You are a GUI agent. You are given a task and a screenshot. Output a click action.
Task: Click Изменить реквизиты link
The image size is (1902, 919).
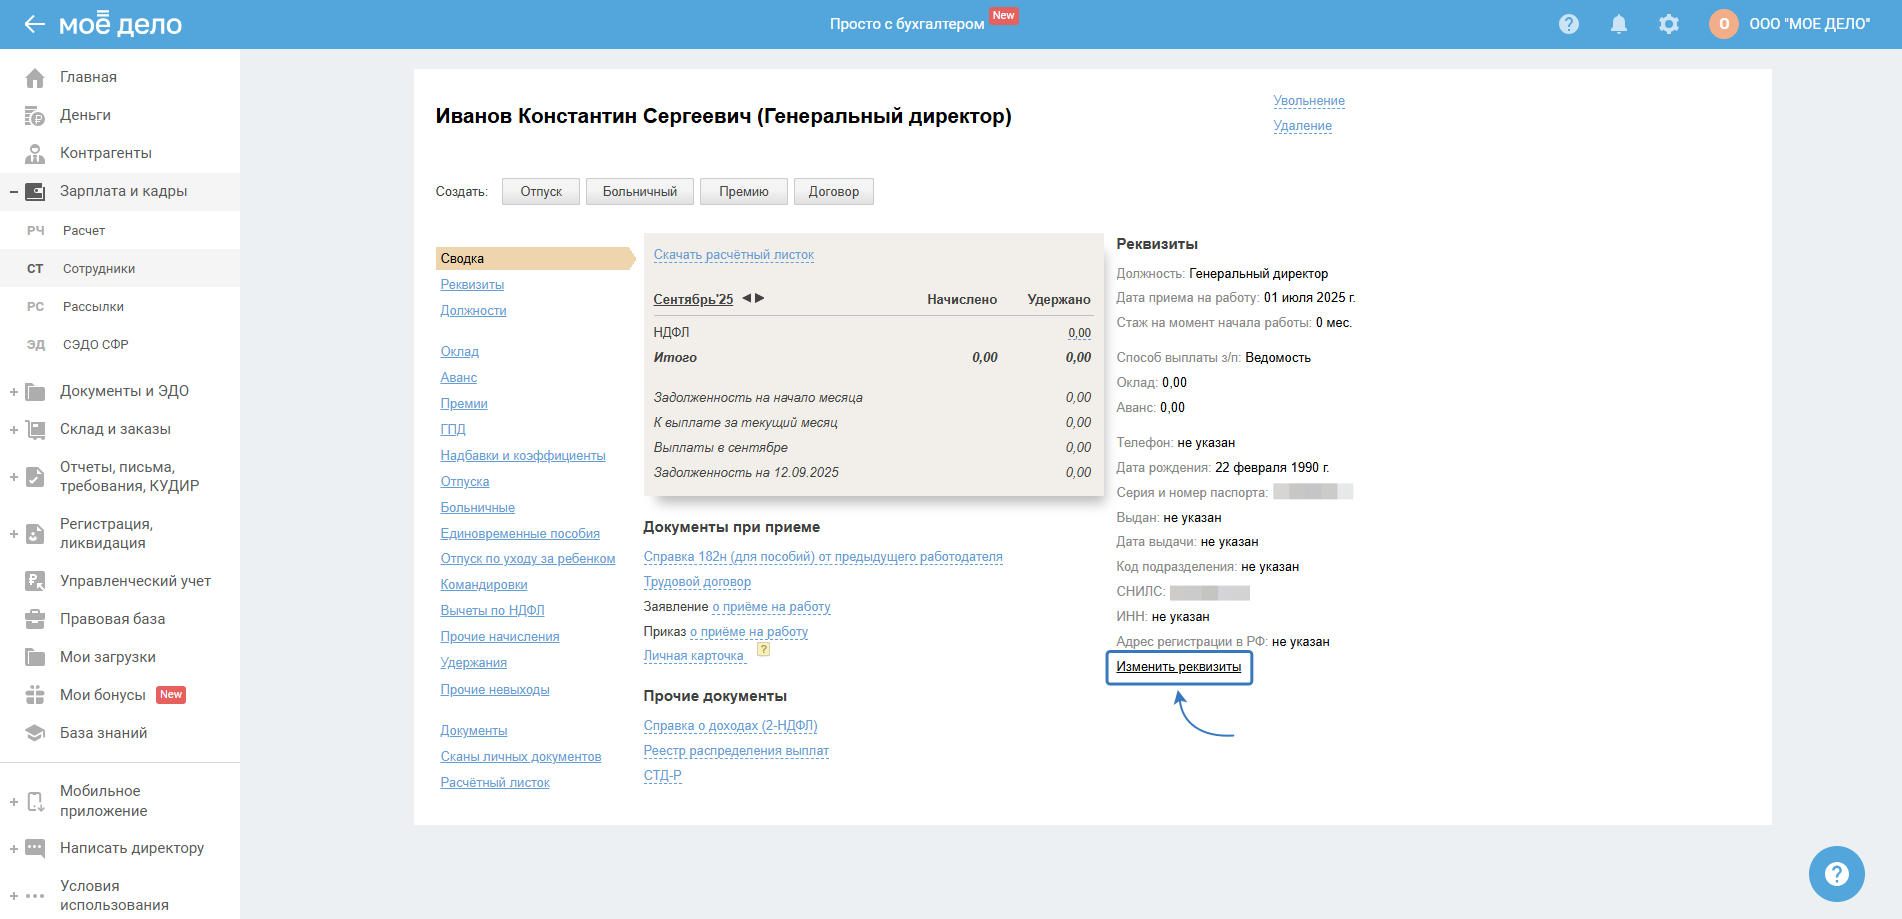coord(1179,667)
